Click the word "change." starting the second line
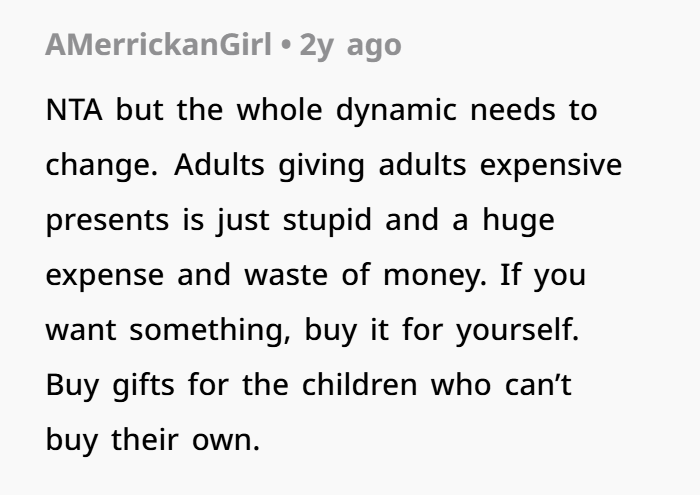The width and height of the screenshot is (700, 495). [x=101, y=165]
